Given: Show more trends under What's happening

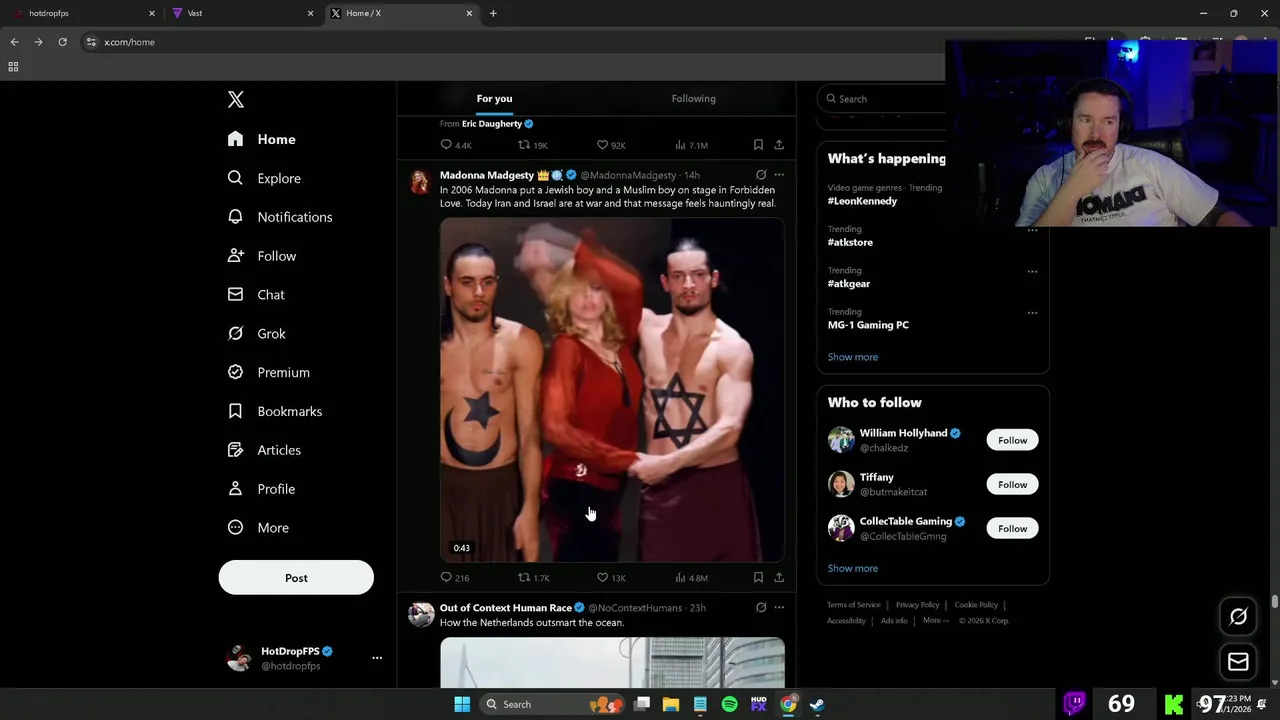Looking at the screenshot, I should (x=853, y=357).
